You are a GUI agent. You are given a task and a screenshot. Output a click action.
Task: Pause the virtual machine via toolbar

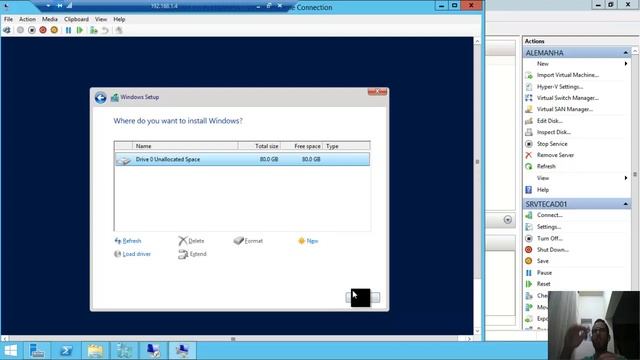[68, 30]
